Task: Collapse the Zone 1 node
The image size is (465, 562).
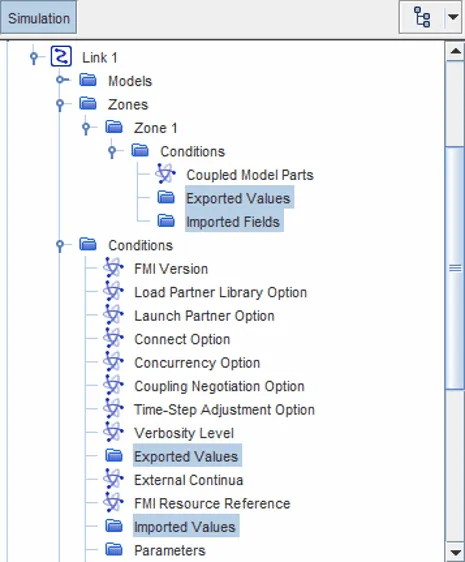Action: click(x=86, y=128)
